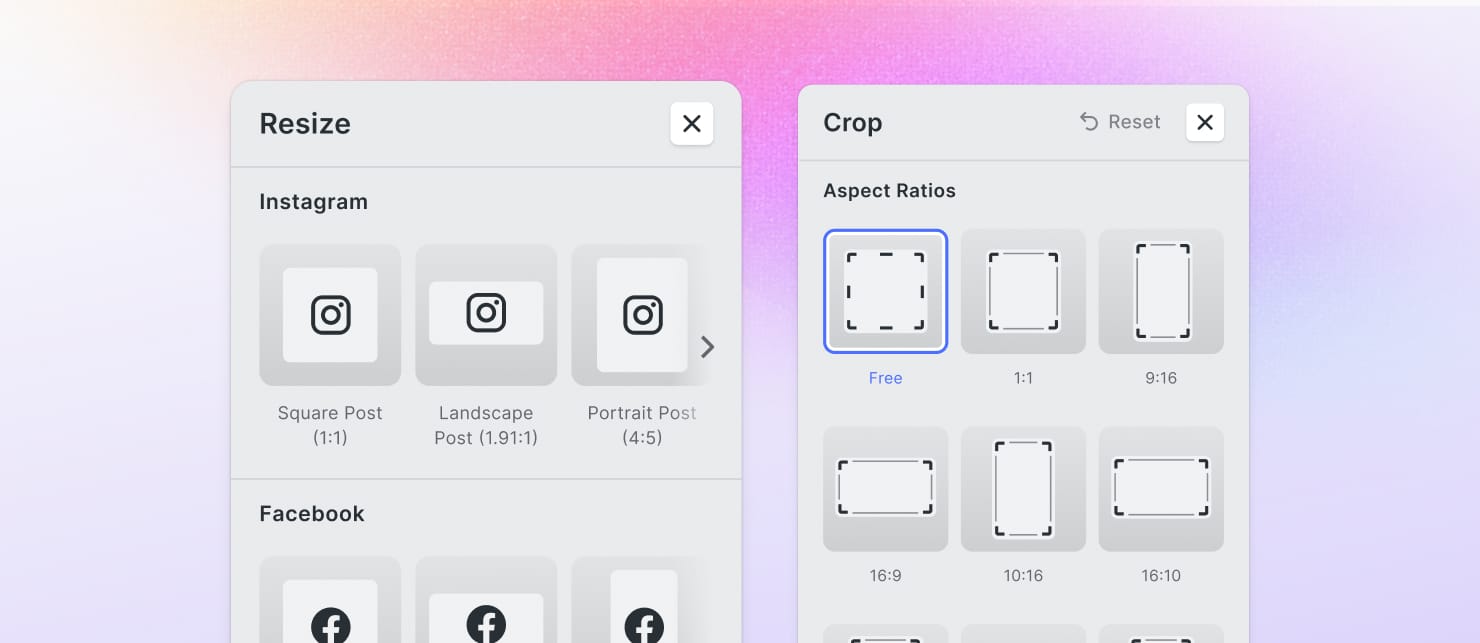Click the Facebook section heading
The image size is (1480, 643).
(x=312, y=514)
